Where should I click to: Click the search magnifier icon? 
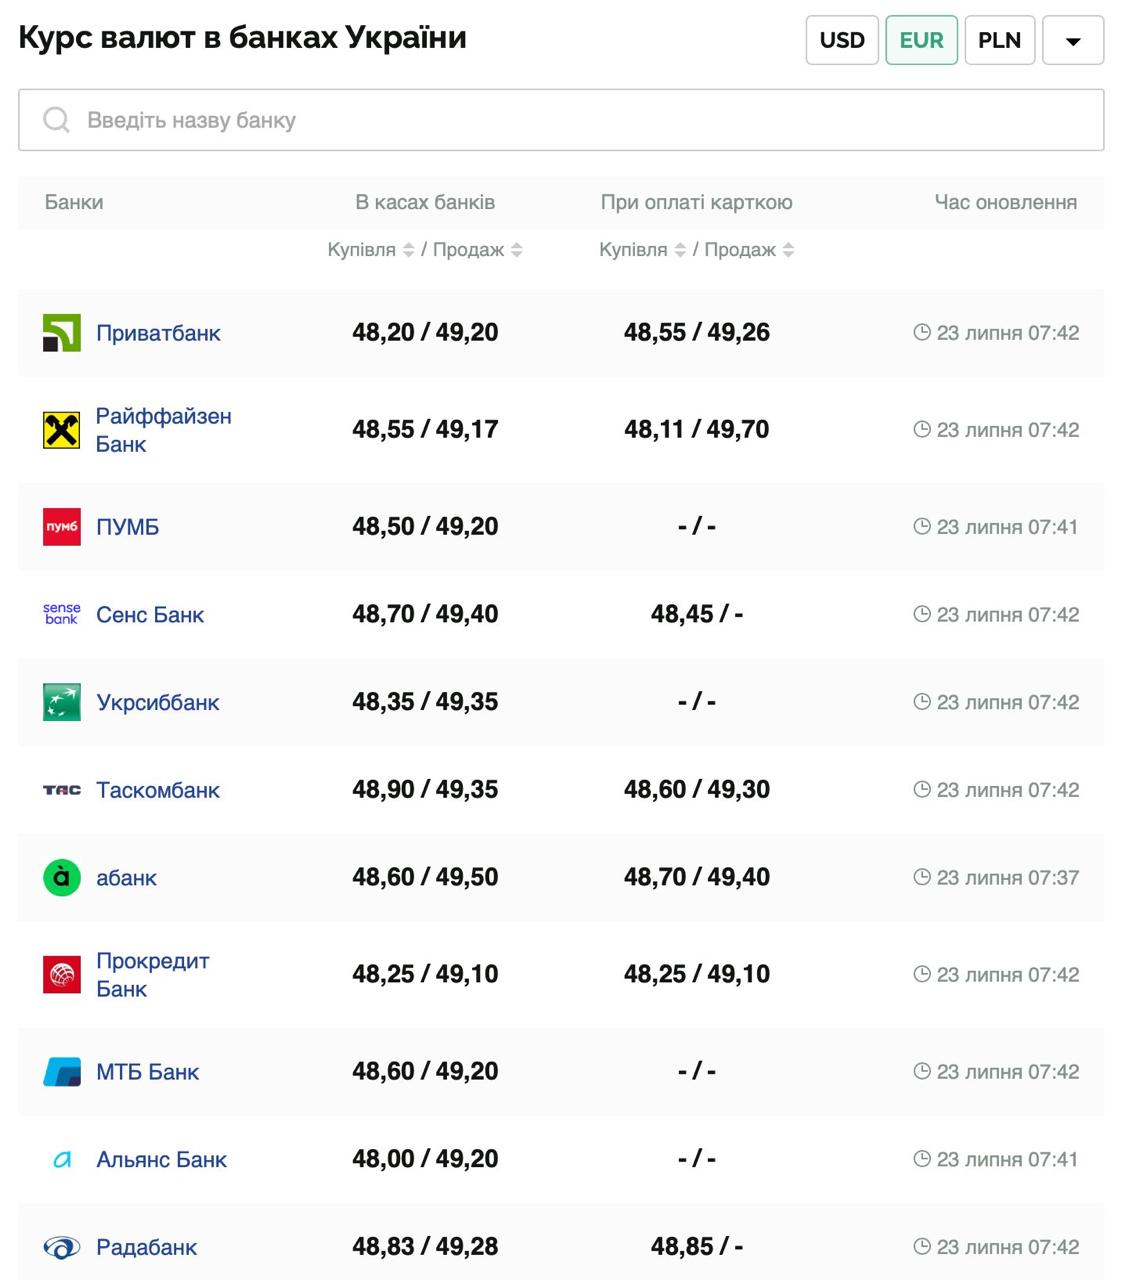pos(57,120)
